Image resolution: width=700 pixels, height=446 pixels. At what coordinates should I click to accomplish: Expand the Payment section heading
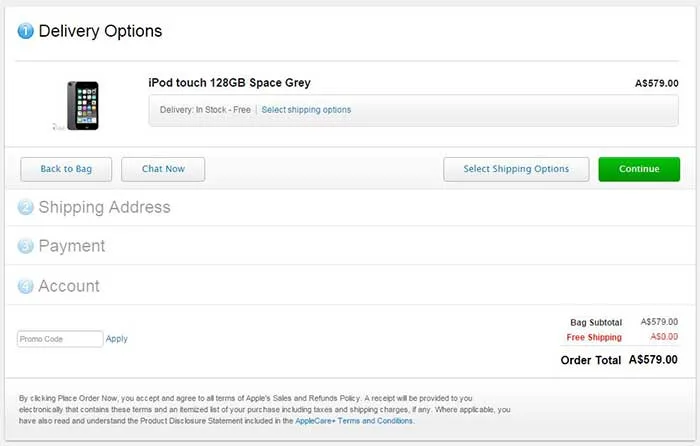point(71,246)
